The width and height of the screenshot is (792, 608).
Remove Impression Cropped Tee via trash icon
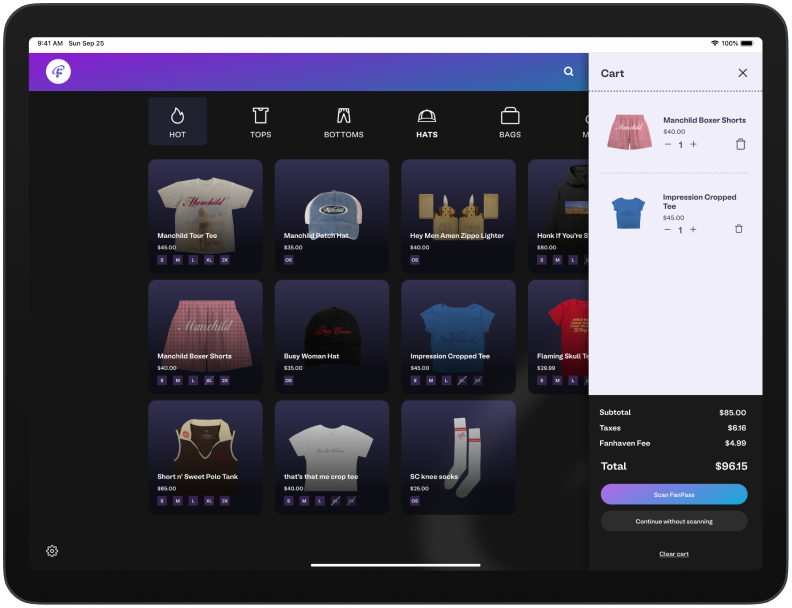pos(739,229)
